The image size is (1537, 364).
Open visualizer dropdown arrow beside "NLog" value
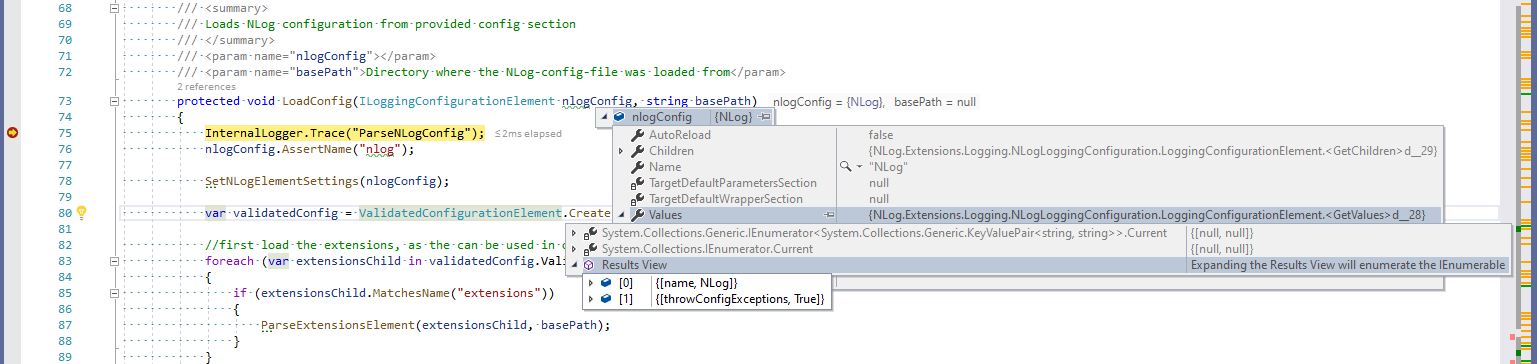coord(859,167)
